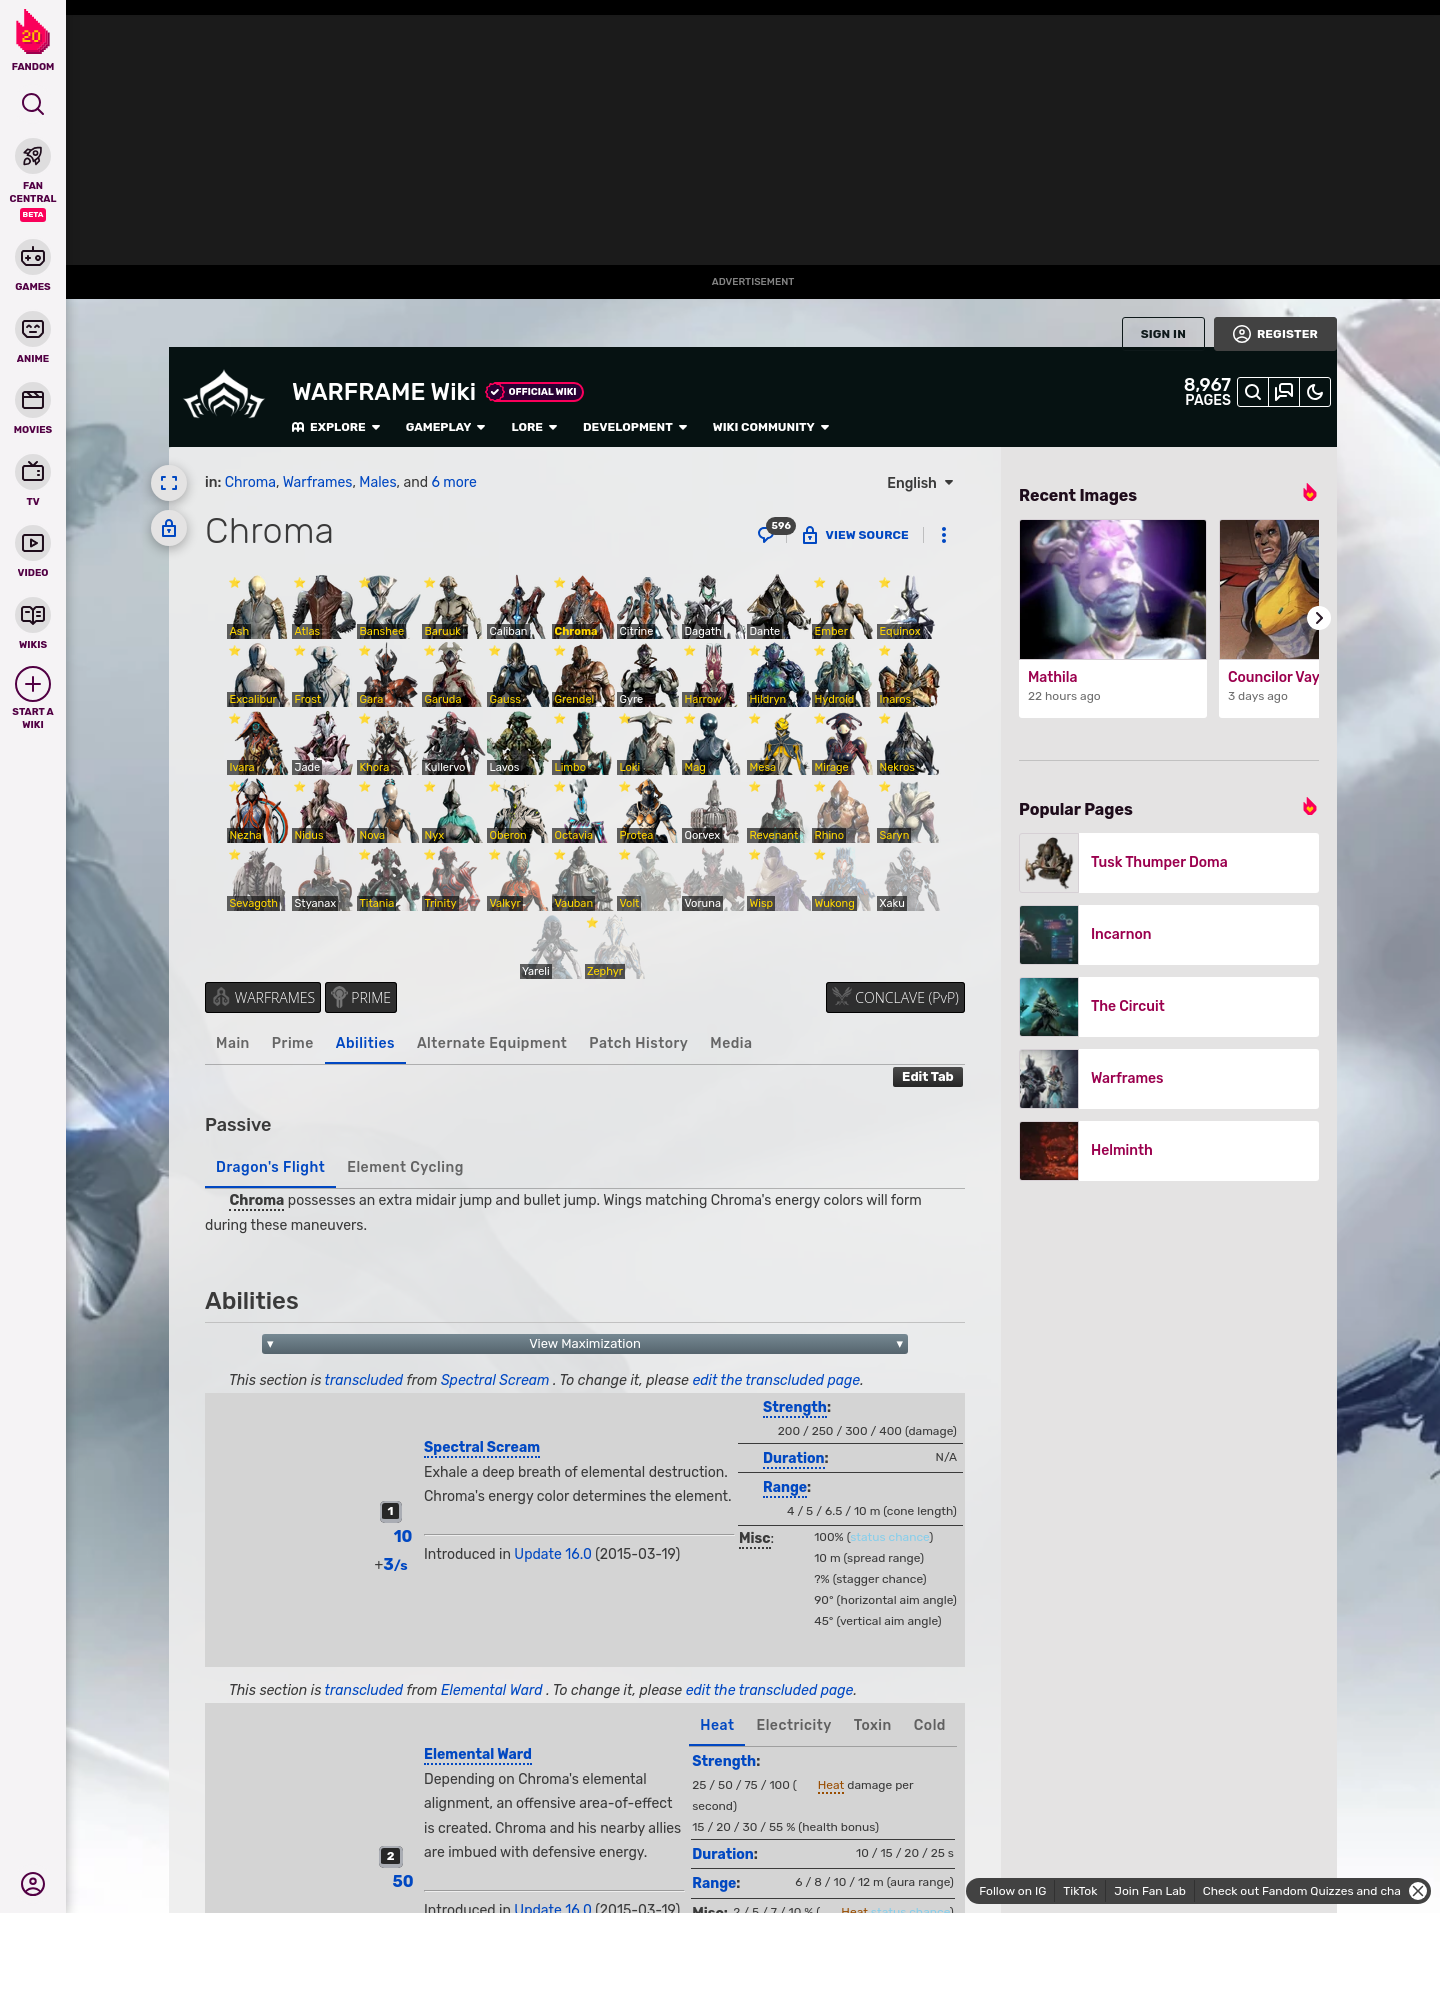This screenshot has height=2000, width=1440.
Task: Open the English language dropdown
Action: point(920,483)
